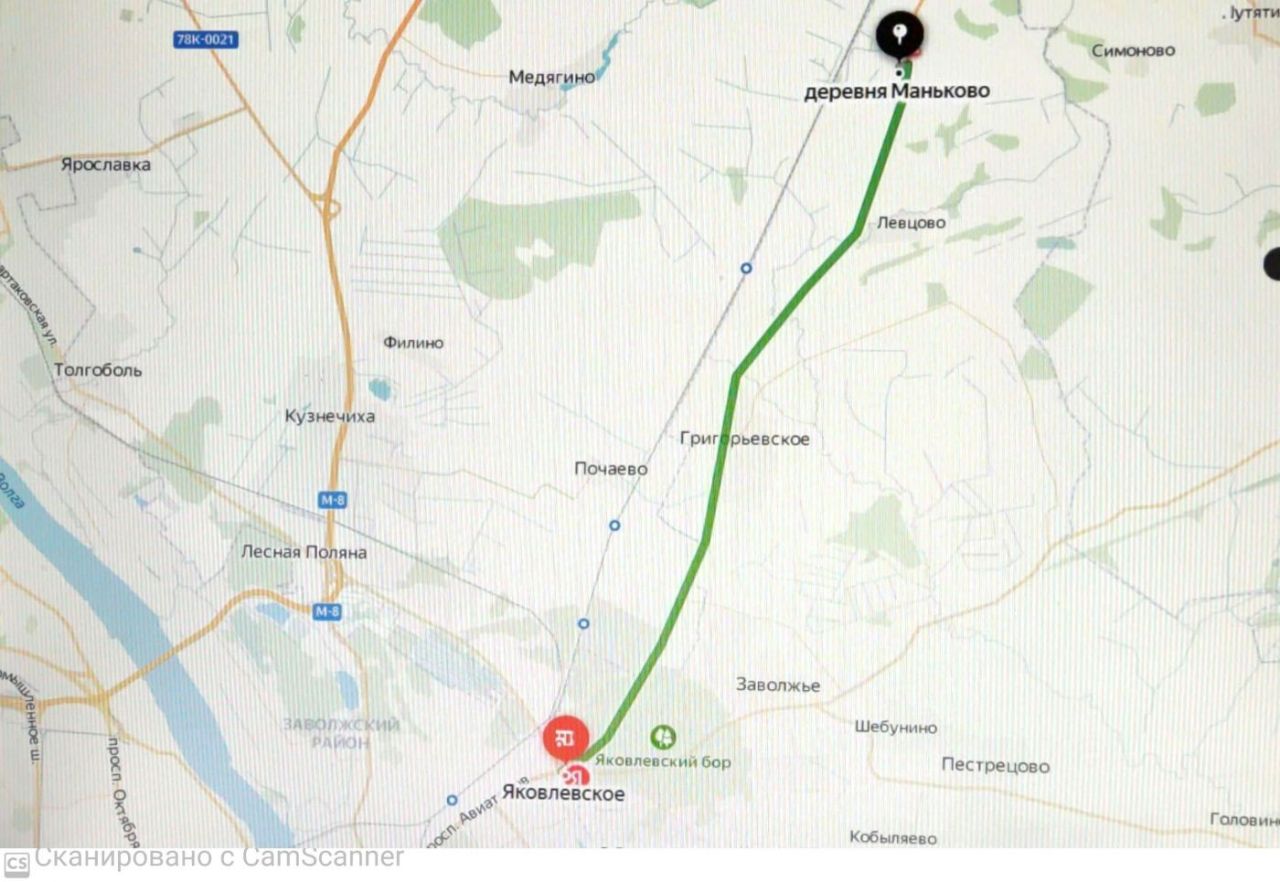This screenshot has width=1280, height=882.
Task: Click the black destination pin above Маньково
Action: pos(900,35)
